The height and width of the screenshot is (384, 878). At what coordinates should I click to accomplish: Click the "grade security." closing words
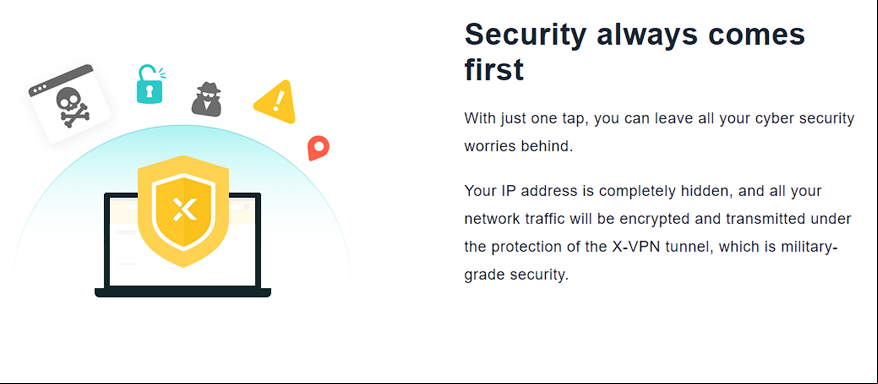point(516,275)
